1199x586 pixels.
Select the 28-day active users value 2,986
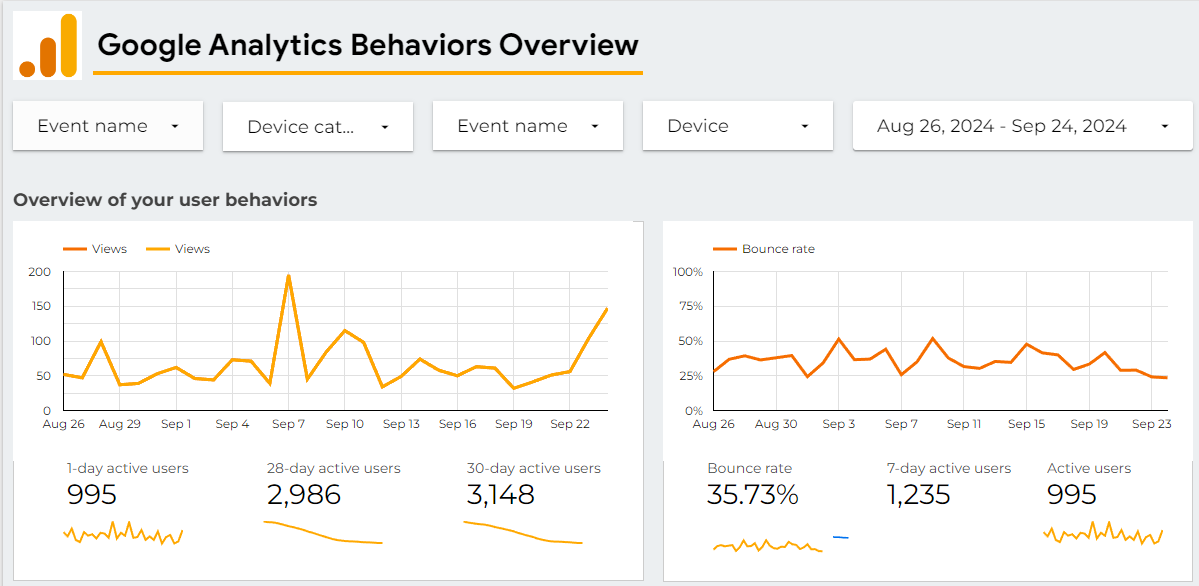[x=304, y=495]
